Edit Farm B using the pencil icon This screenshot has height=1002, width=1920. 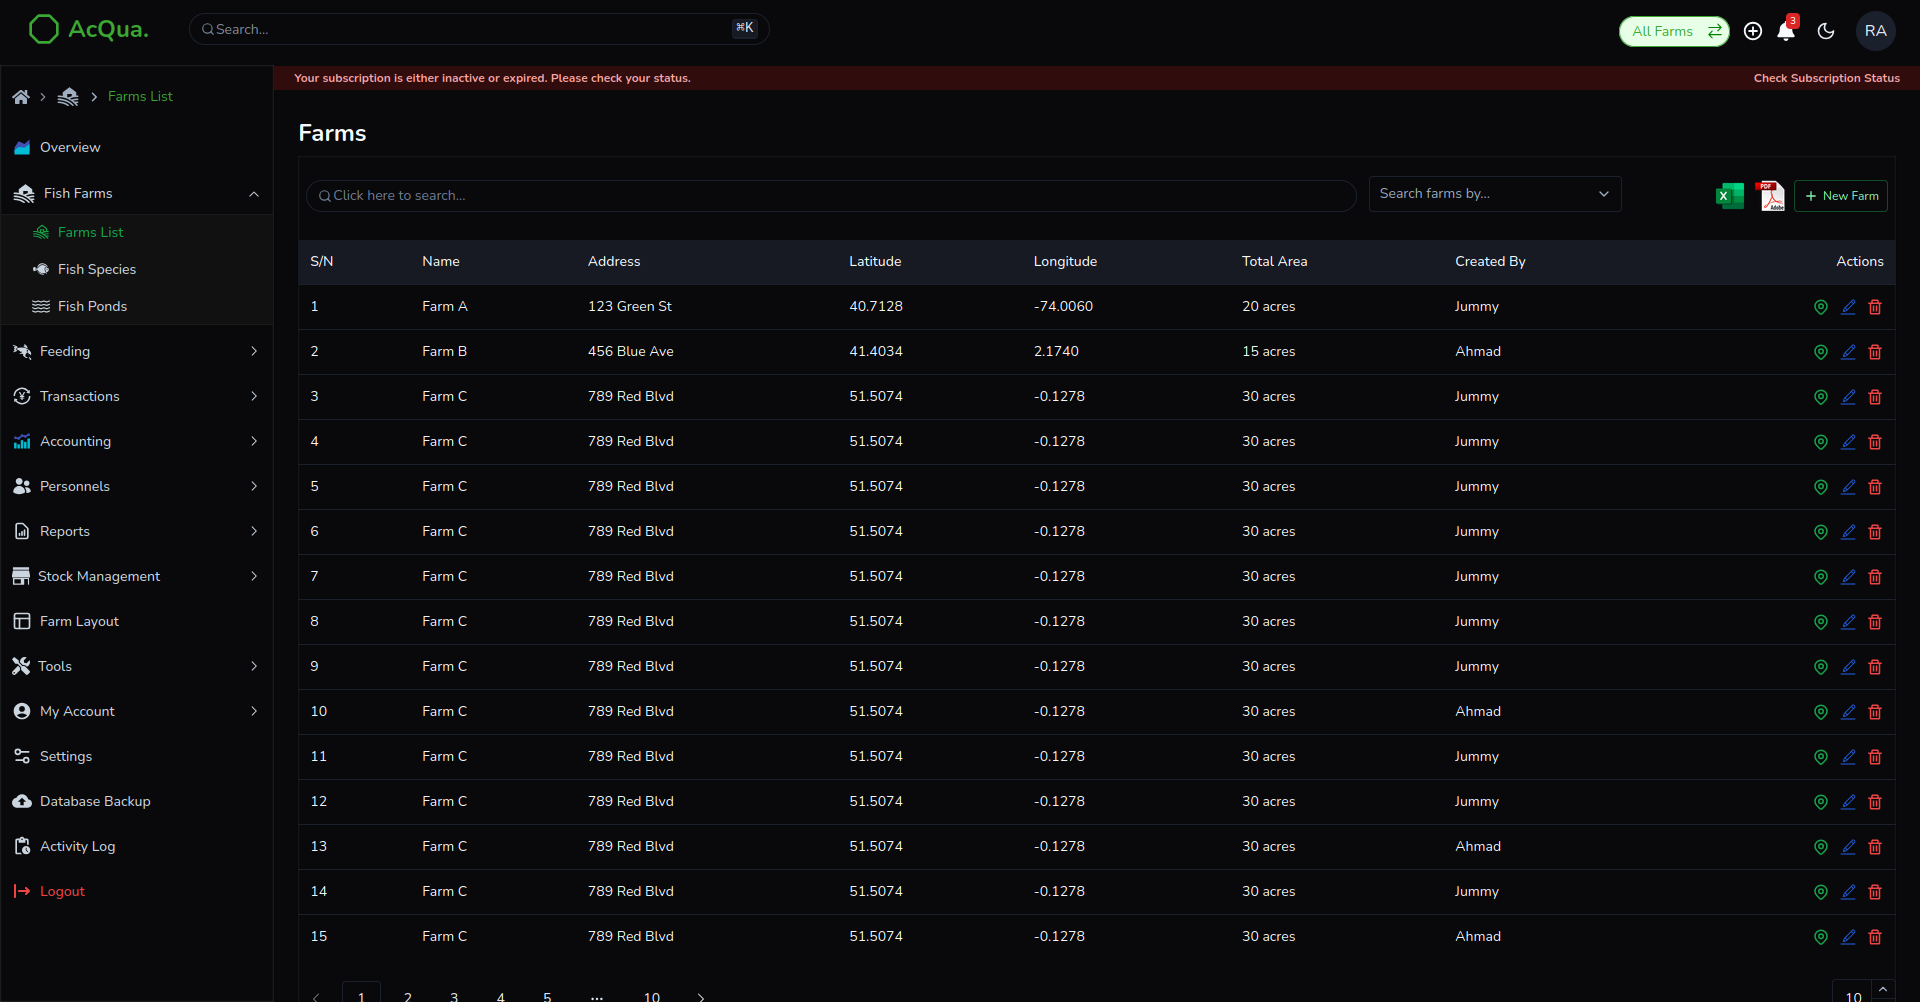coord(1848,352)
